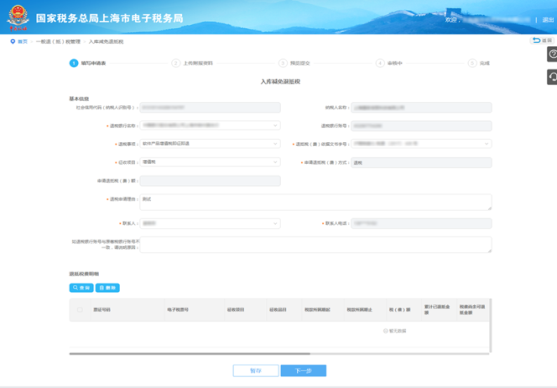Viewport: 557px width, 388px height.
Task: Click the 纳税人名称 field
Action: coord(421,107)
